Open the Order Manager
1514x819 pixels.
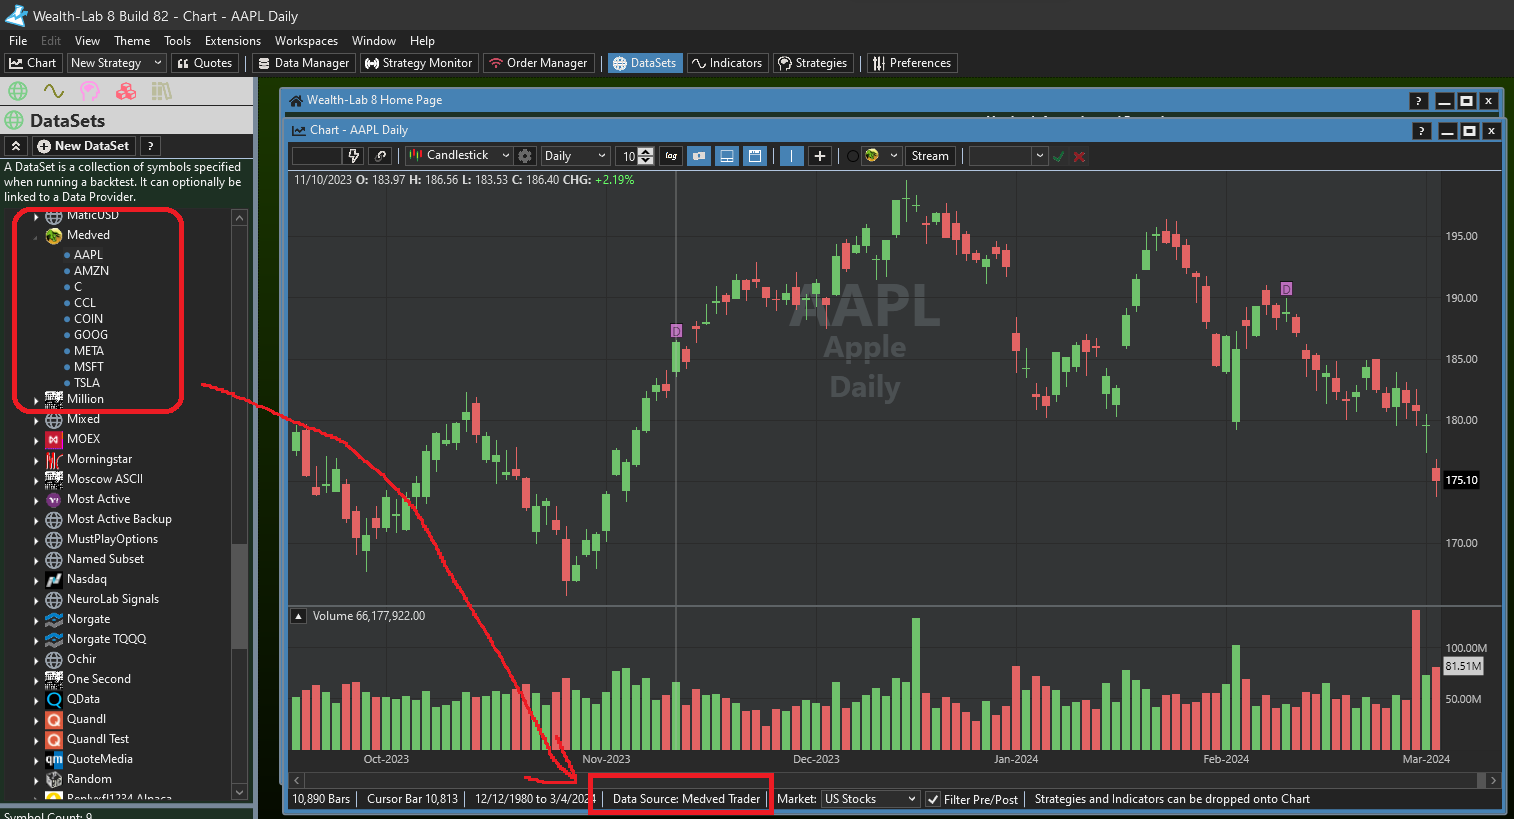point(538,63)
